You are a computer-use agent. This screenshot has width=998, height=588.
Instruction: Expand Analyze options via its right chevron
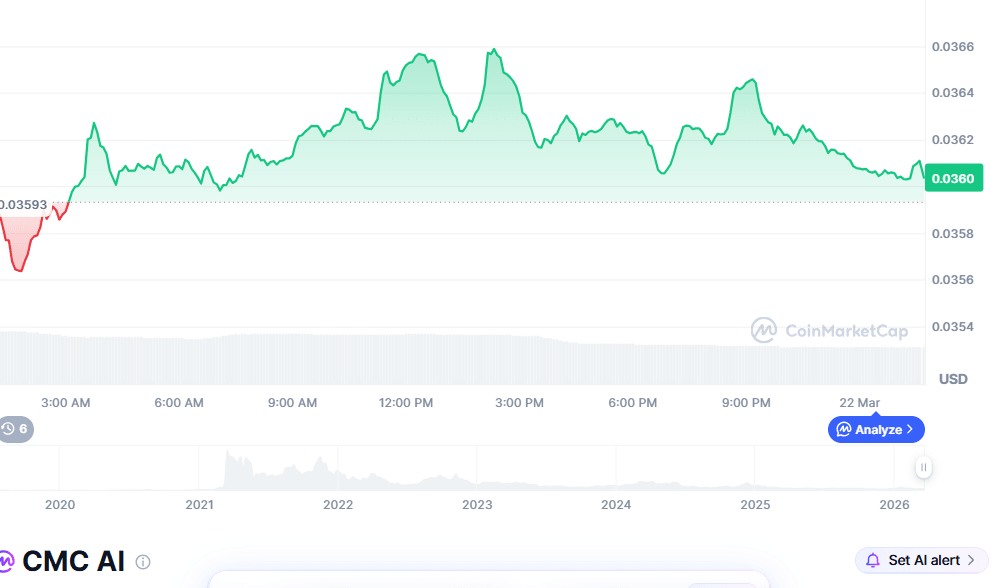909,429
